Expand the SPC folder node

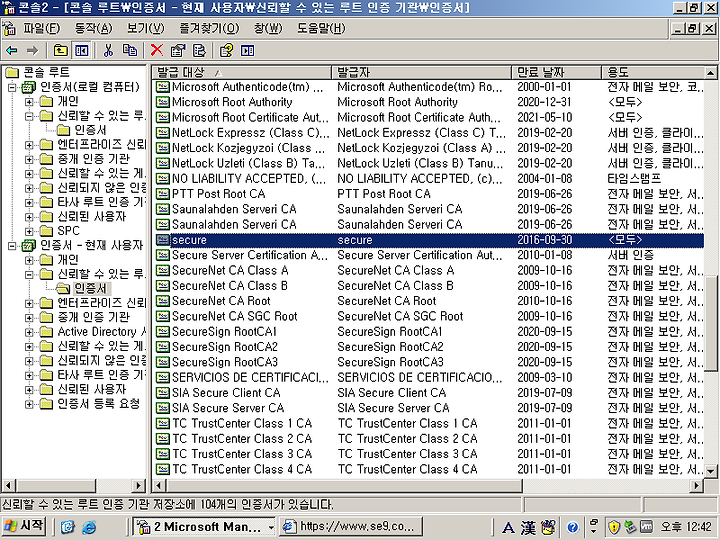click(29, 231)
